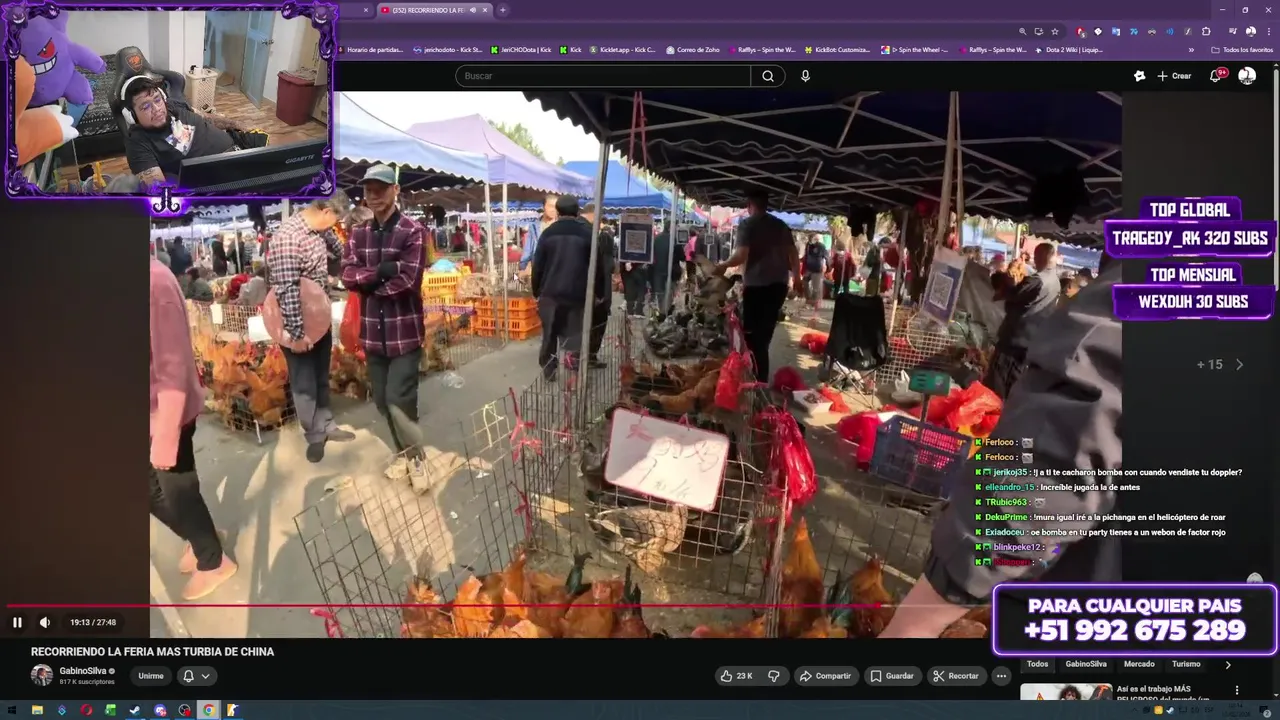The image size is (1280, 720).
Task: Click the sparkle icon left of Crear
Action: coord(1139,76)
